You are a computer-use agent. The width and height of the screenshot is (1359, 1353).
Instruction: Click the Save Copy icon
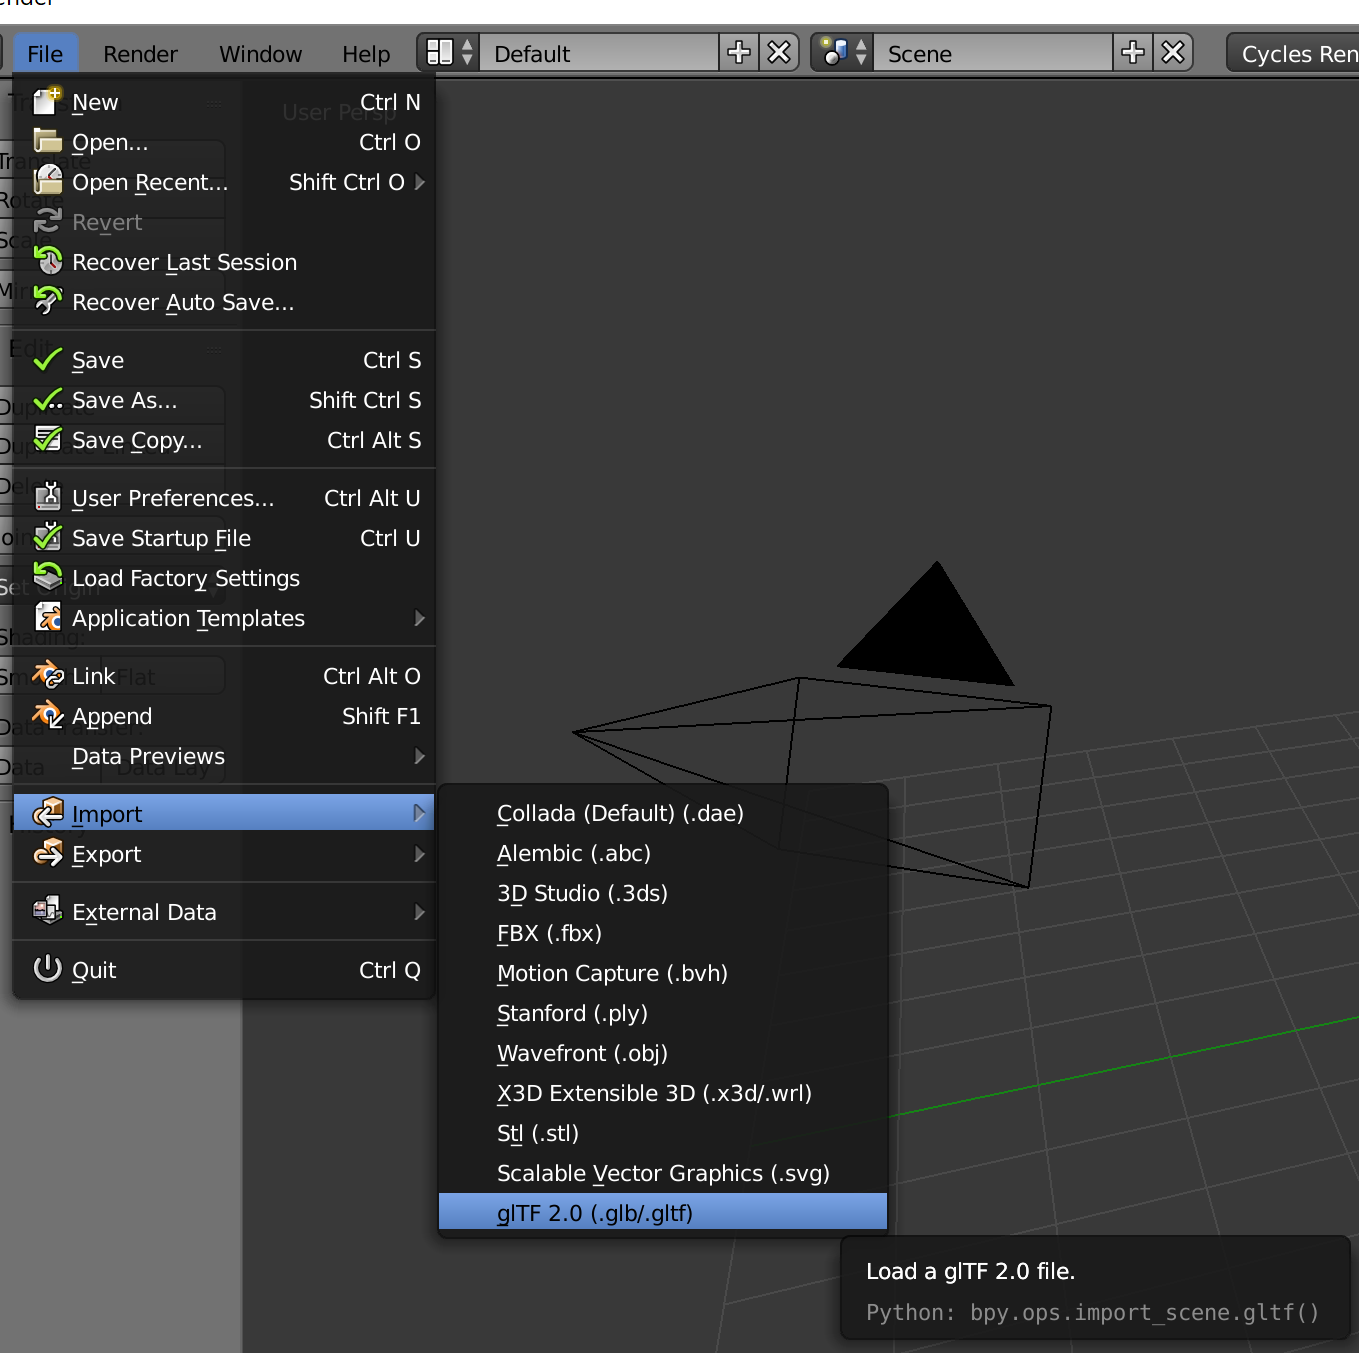[x=48, y=439]
